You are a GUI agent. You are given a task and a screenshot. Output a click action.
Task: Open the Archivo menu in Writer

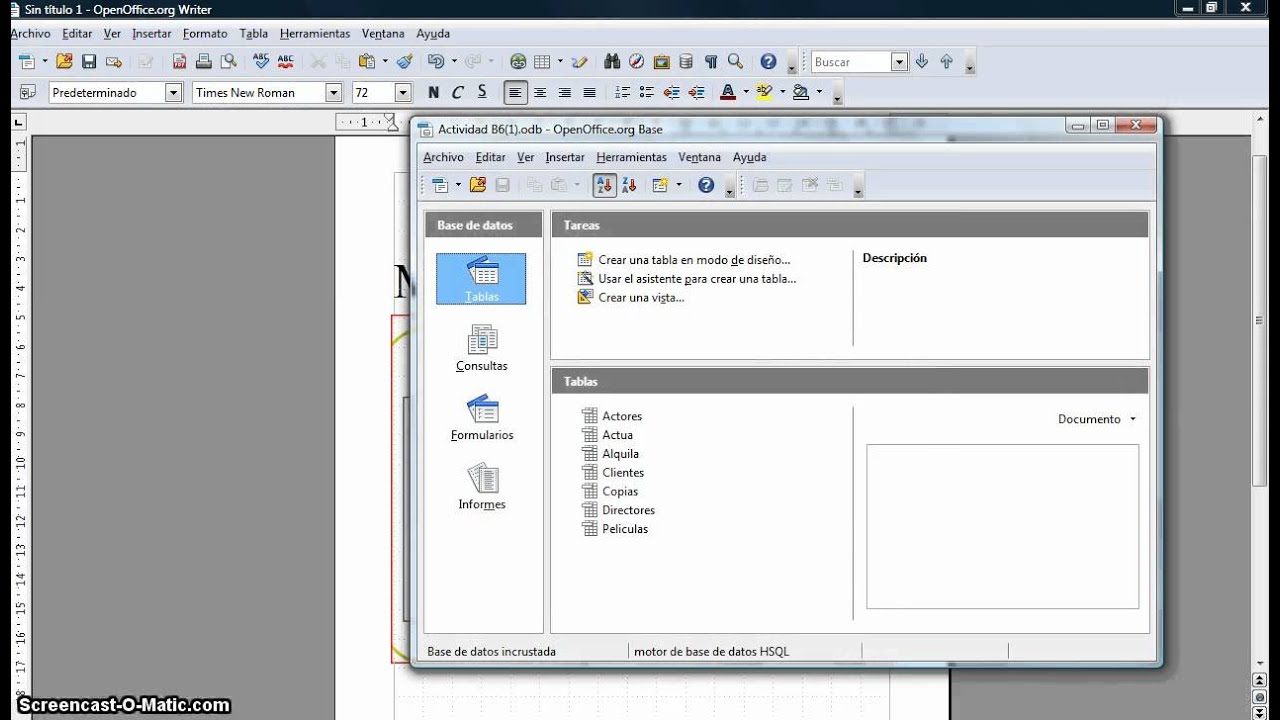point(30,33)
